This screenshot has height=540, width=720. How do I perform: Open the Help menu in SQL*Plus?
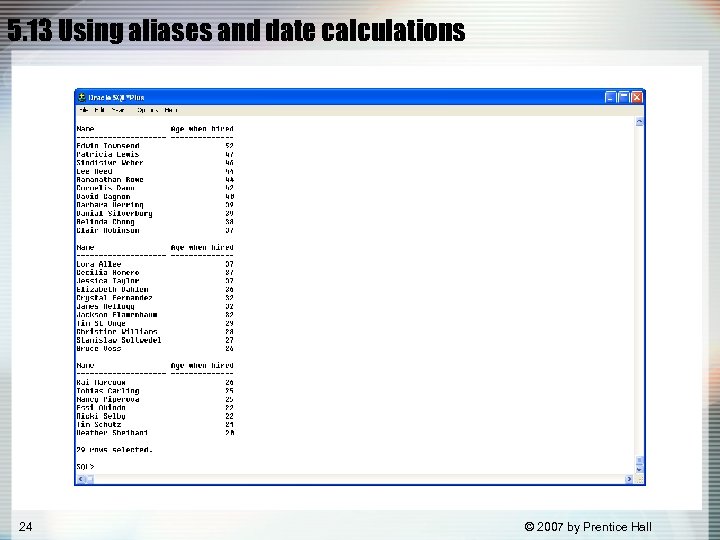(171, 110)
